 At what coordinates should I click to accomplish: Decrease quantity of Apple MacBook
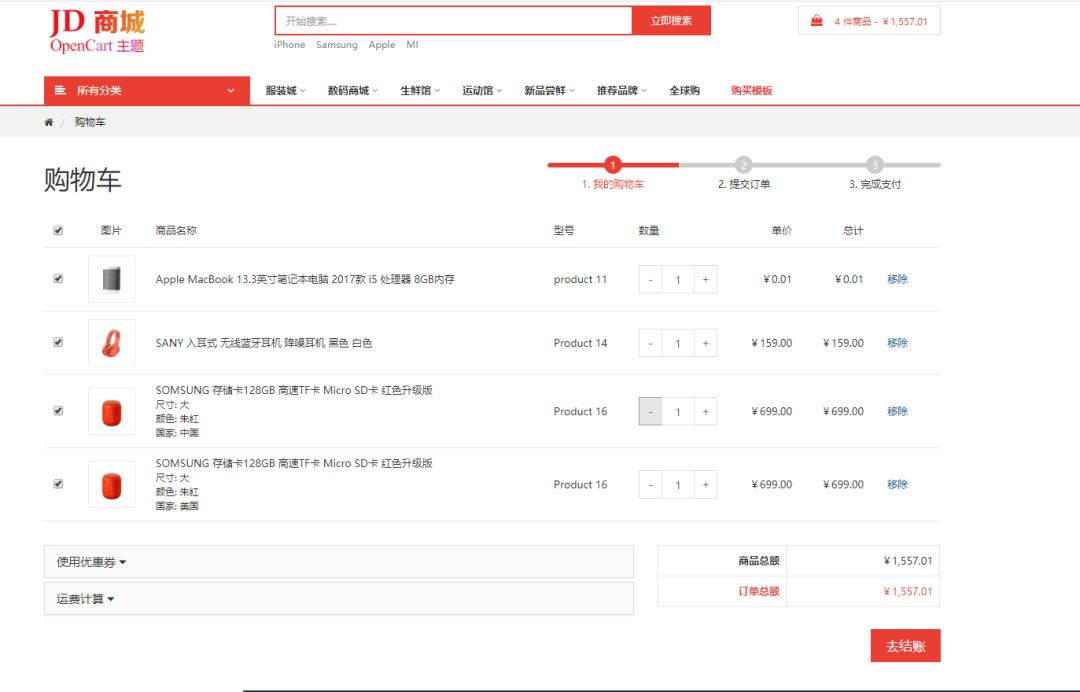click(x=650, y=280)
